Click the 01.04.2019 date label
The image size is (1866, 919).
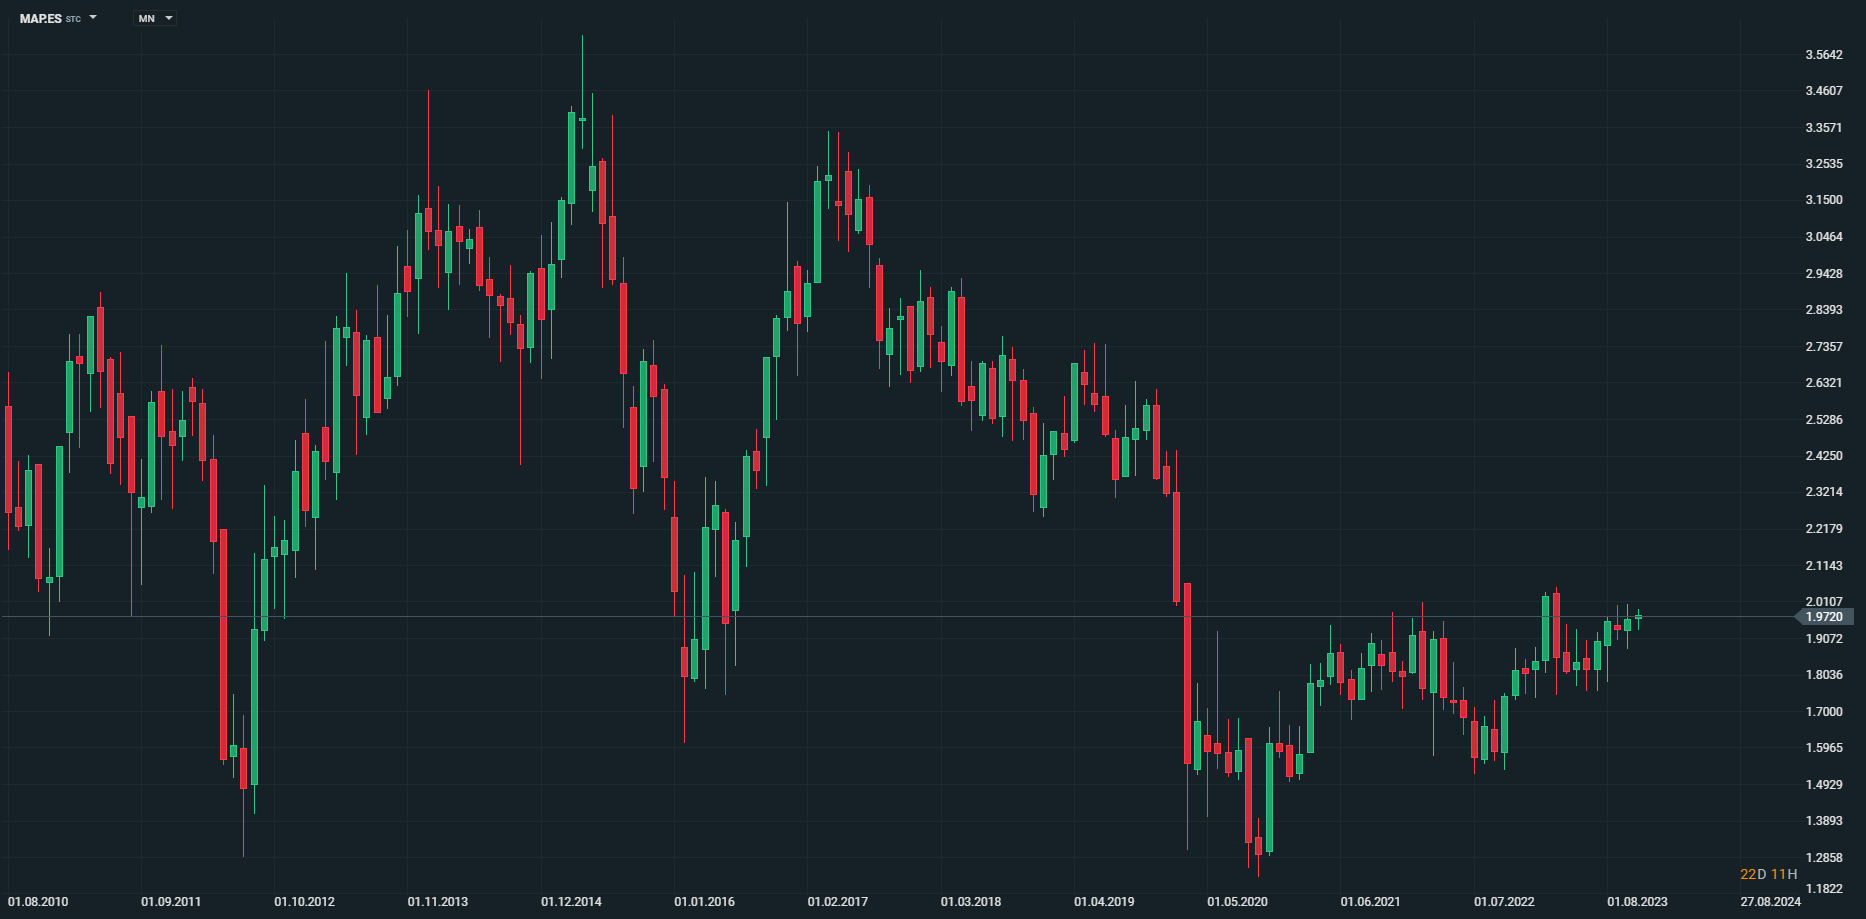point(1104,901)
